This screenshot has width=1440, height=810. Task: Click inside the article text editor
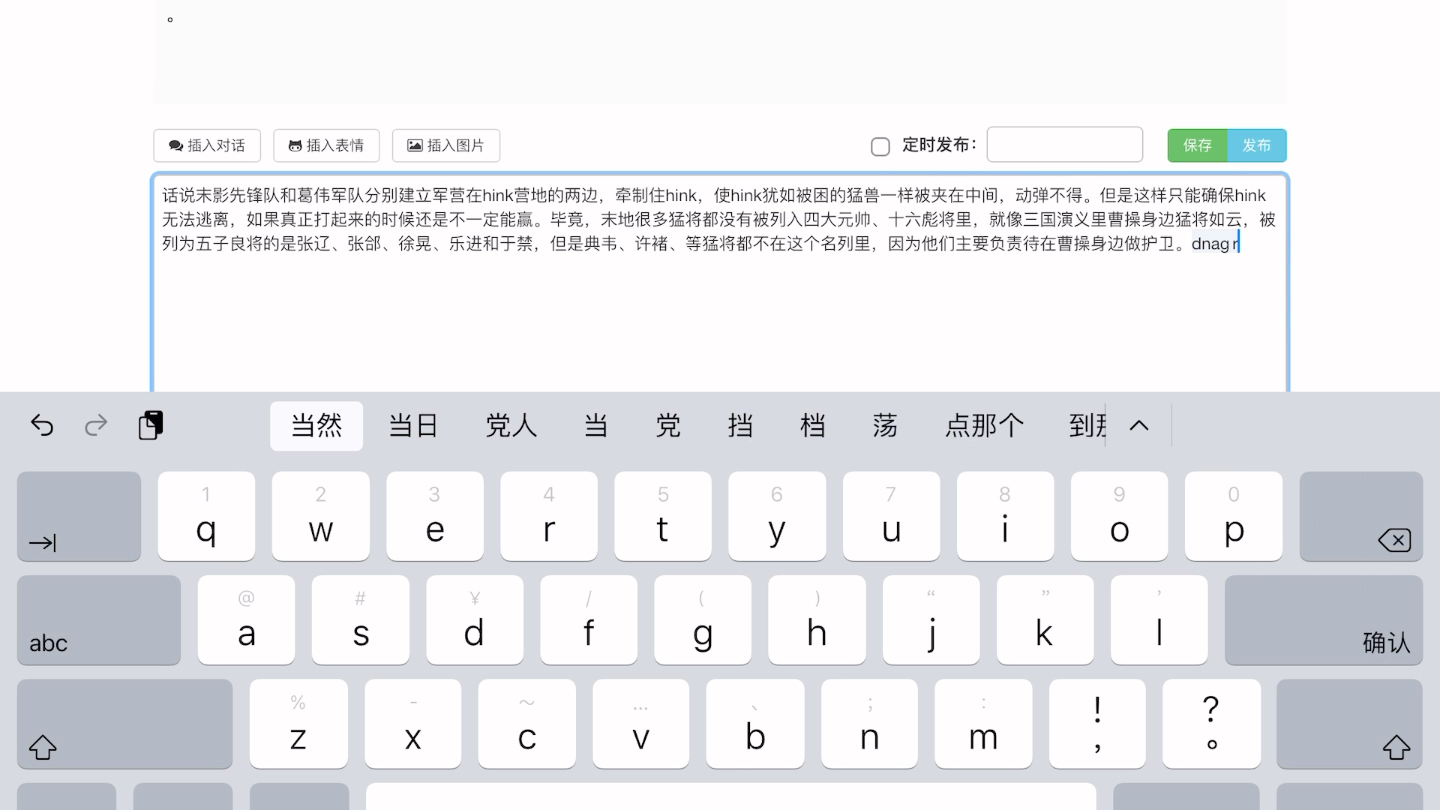pos(720,283)
